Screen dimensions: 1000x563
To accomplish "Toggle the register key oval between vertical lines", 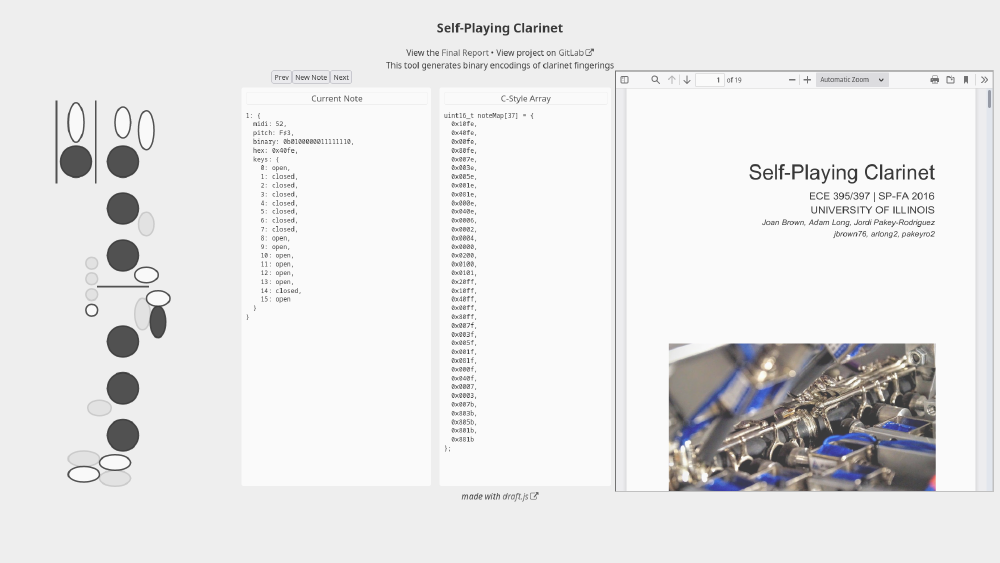I will point(76,122).
